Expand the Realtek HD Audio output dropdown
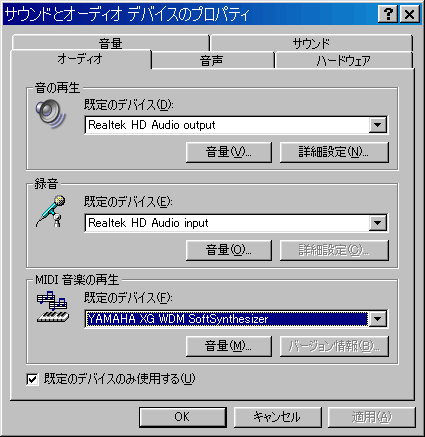This screenshot has height=437, width=425. [378, 125]
